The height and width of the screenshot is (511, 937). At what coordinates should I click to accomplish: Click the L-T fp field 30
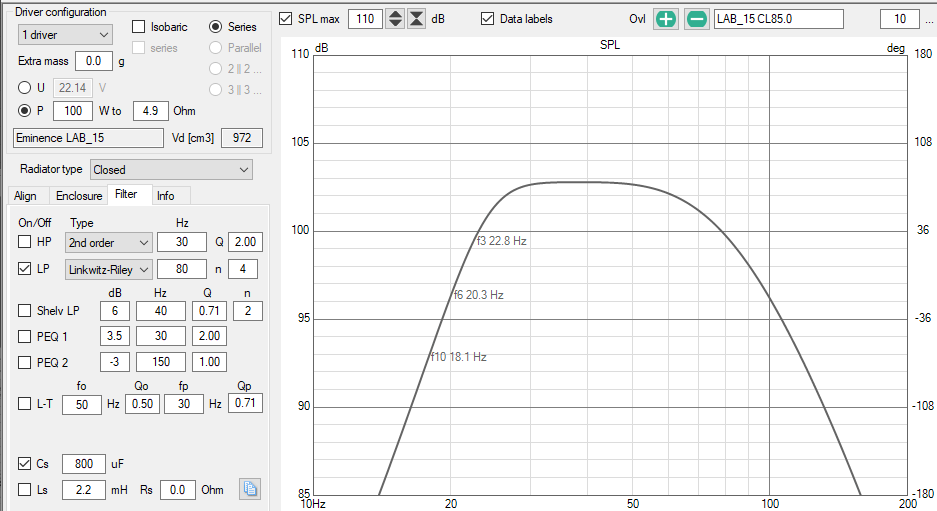click(x=183, y=404)
